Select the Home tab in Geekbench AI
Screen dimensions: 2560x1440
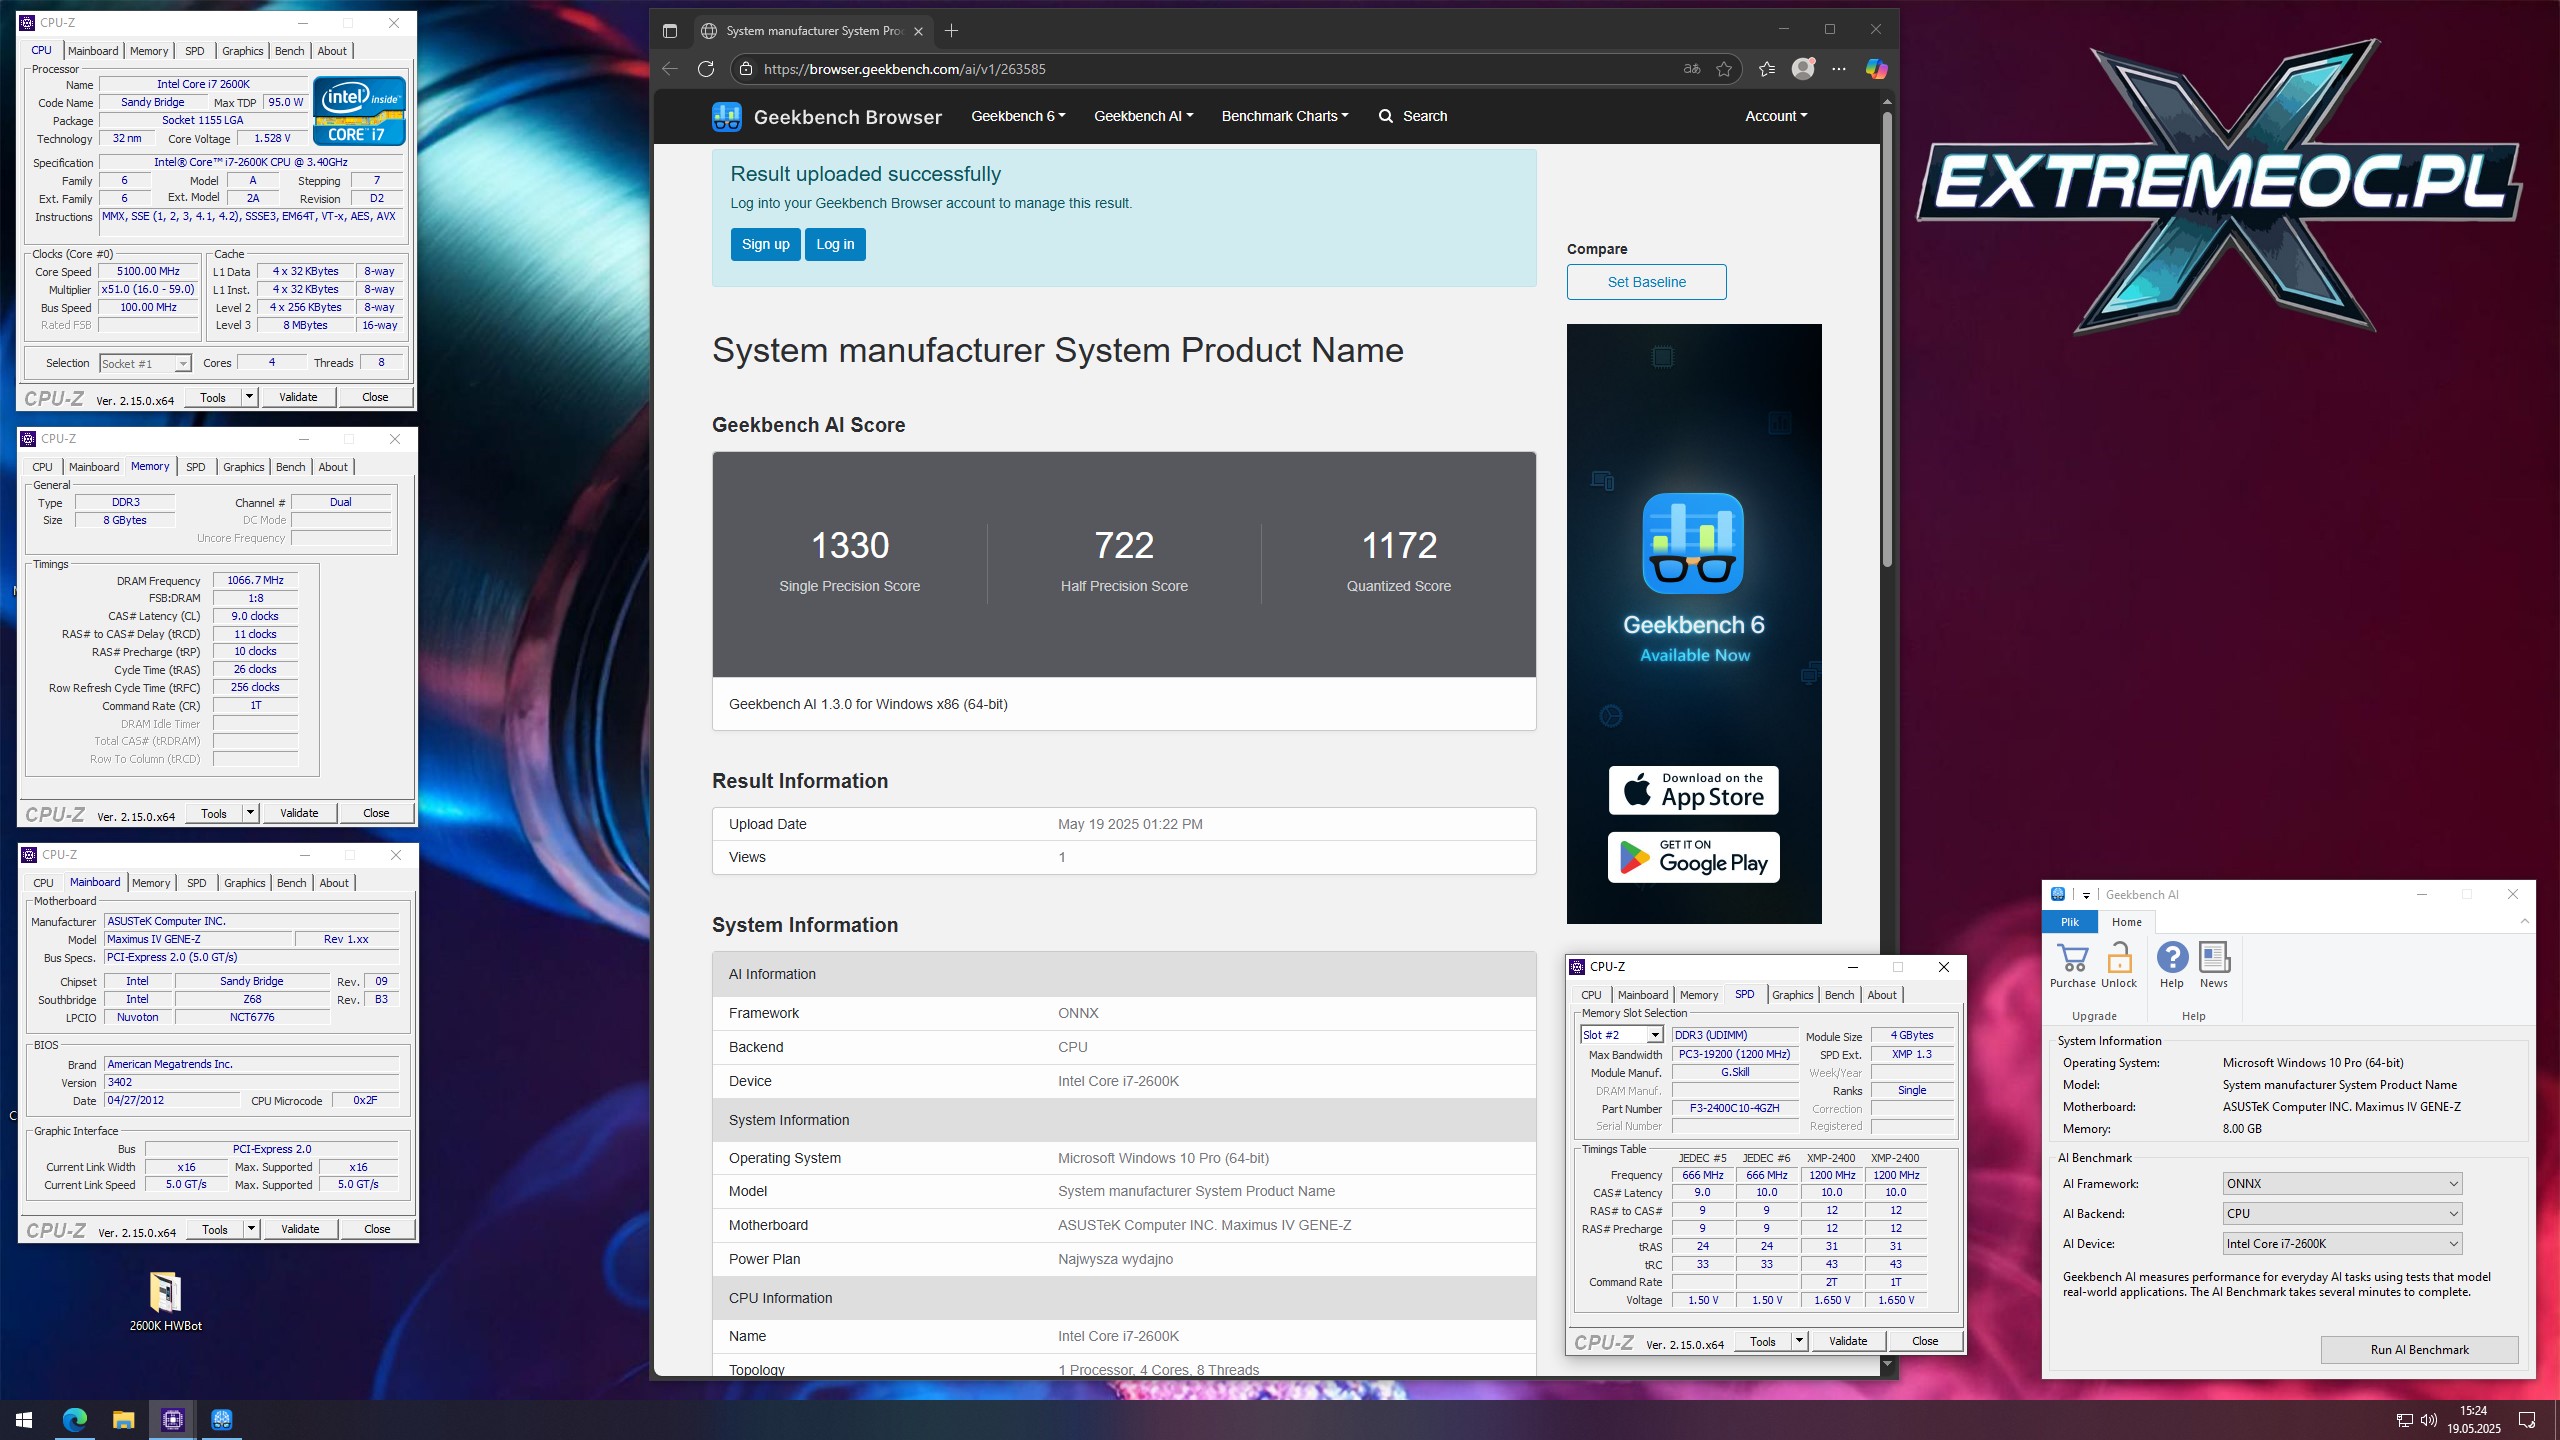point(2127,922)
